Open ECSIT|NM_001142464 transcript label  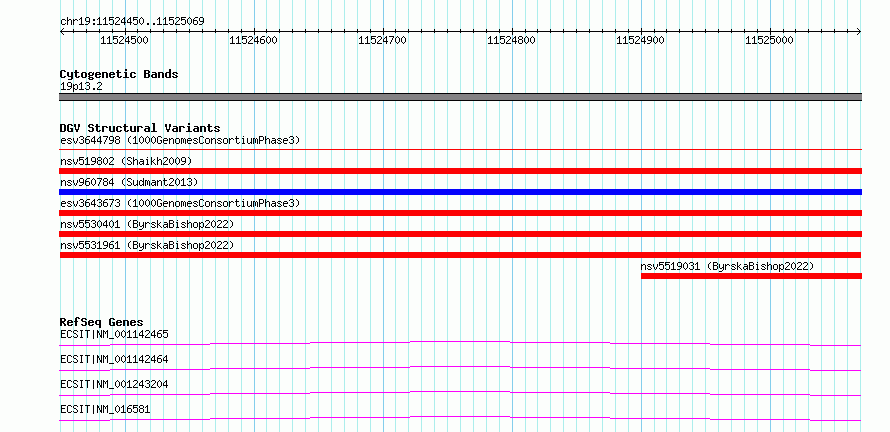point(114,359)
